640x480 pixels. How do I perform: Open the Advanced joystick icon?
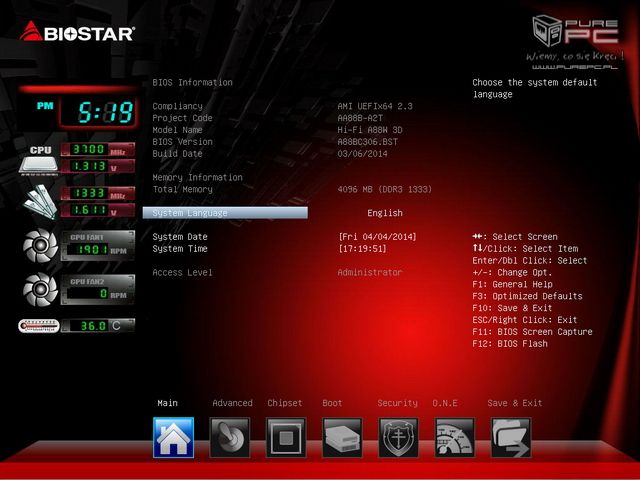click(x=230, y=438)
